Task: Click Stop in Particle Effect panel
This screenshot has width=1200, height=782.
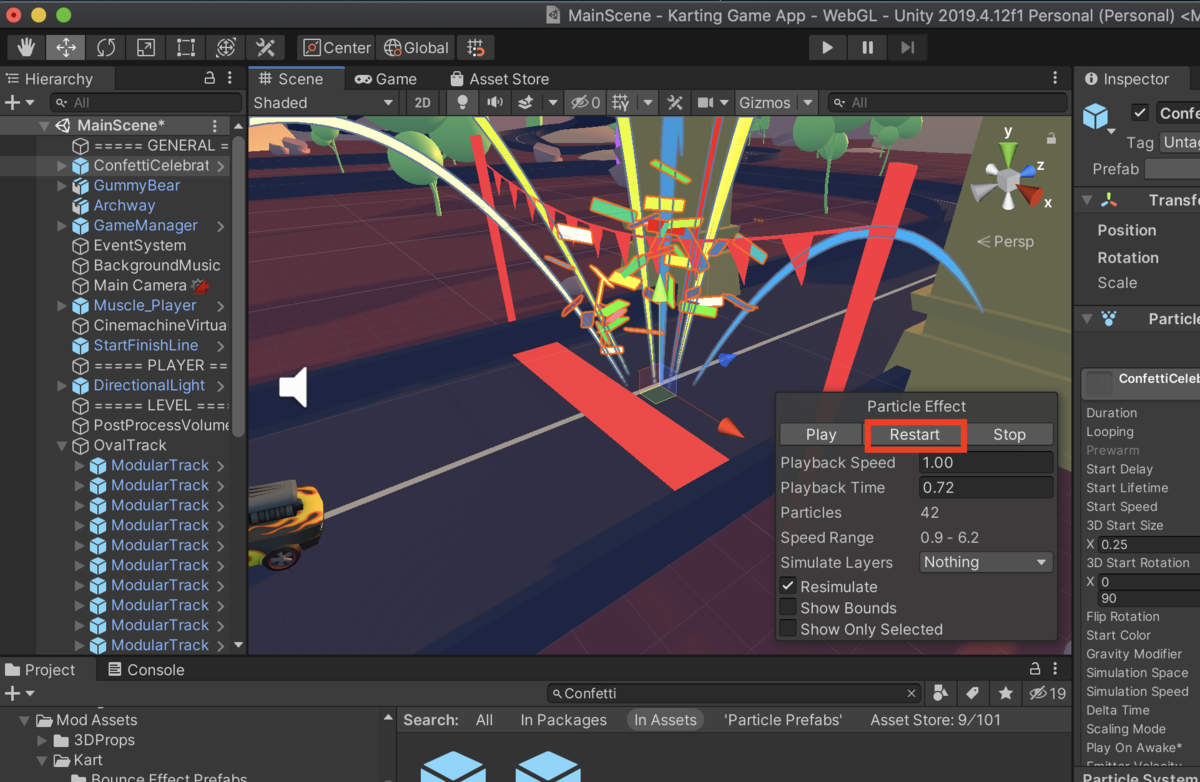Action: coord(1009,434)
